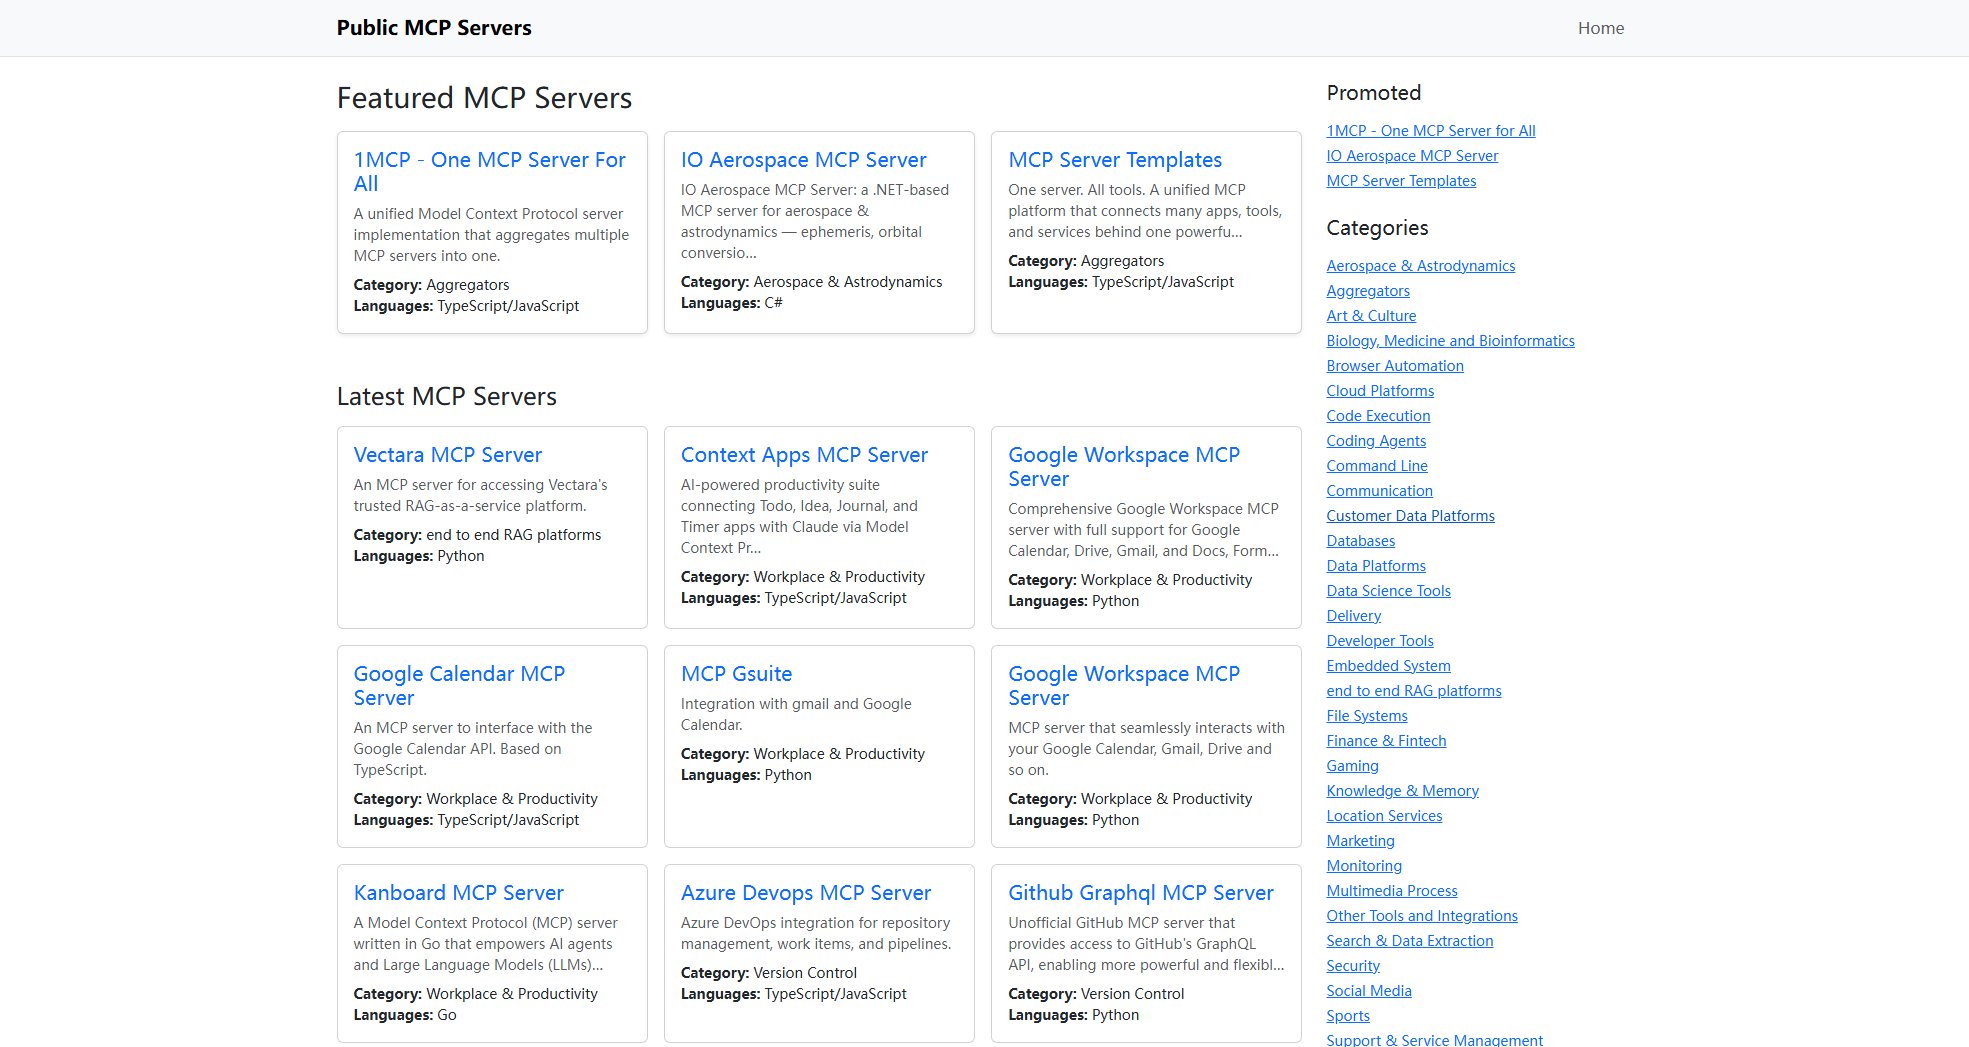Viewport: 1969px width, 1047px height.
Task: Click 'Languages: Go' in Kanboard card
Action: [x=405, y=1015]
